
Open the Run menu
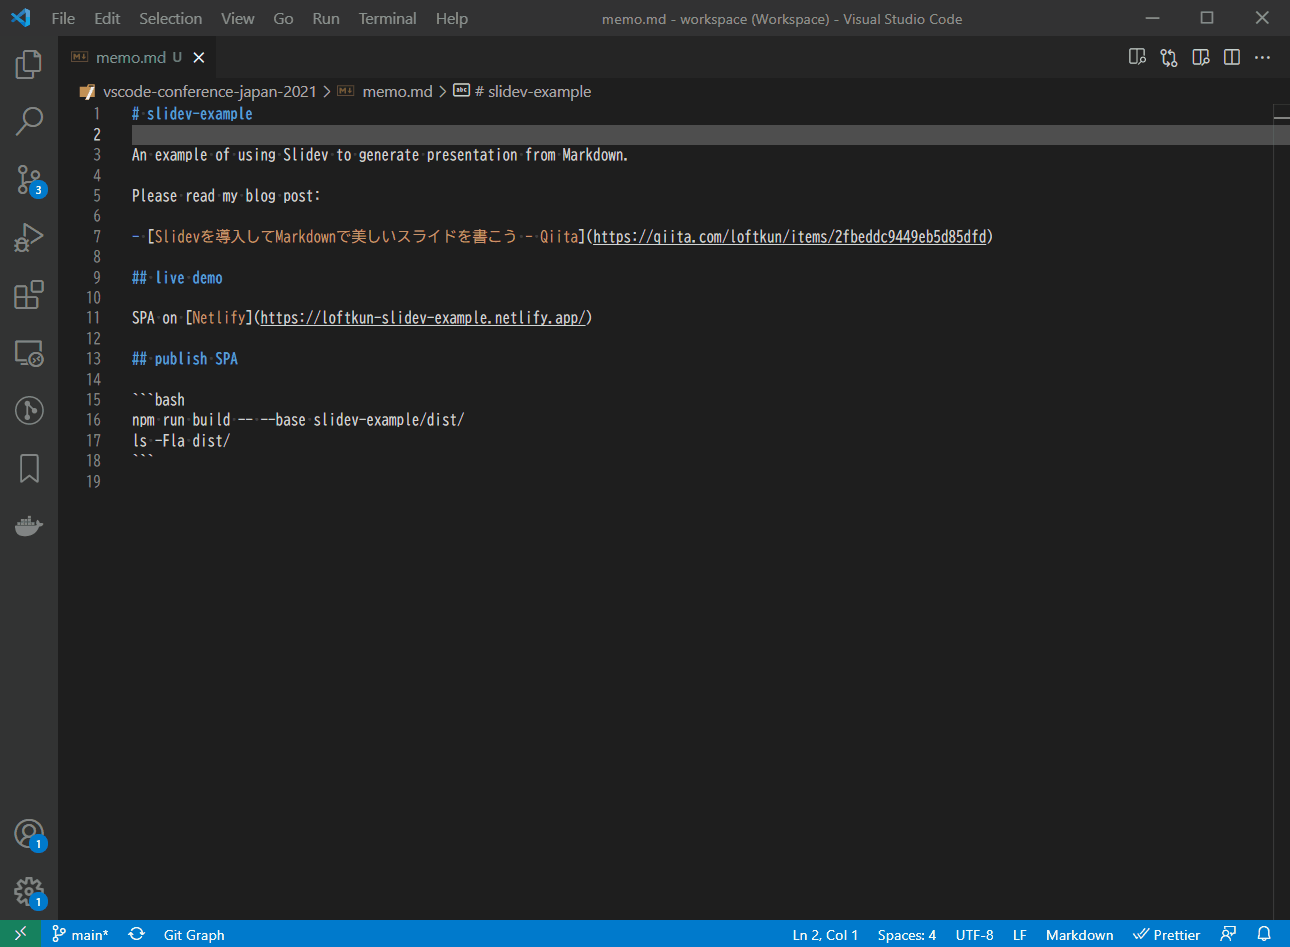click(326, 18)
